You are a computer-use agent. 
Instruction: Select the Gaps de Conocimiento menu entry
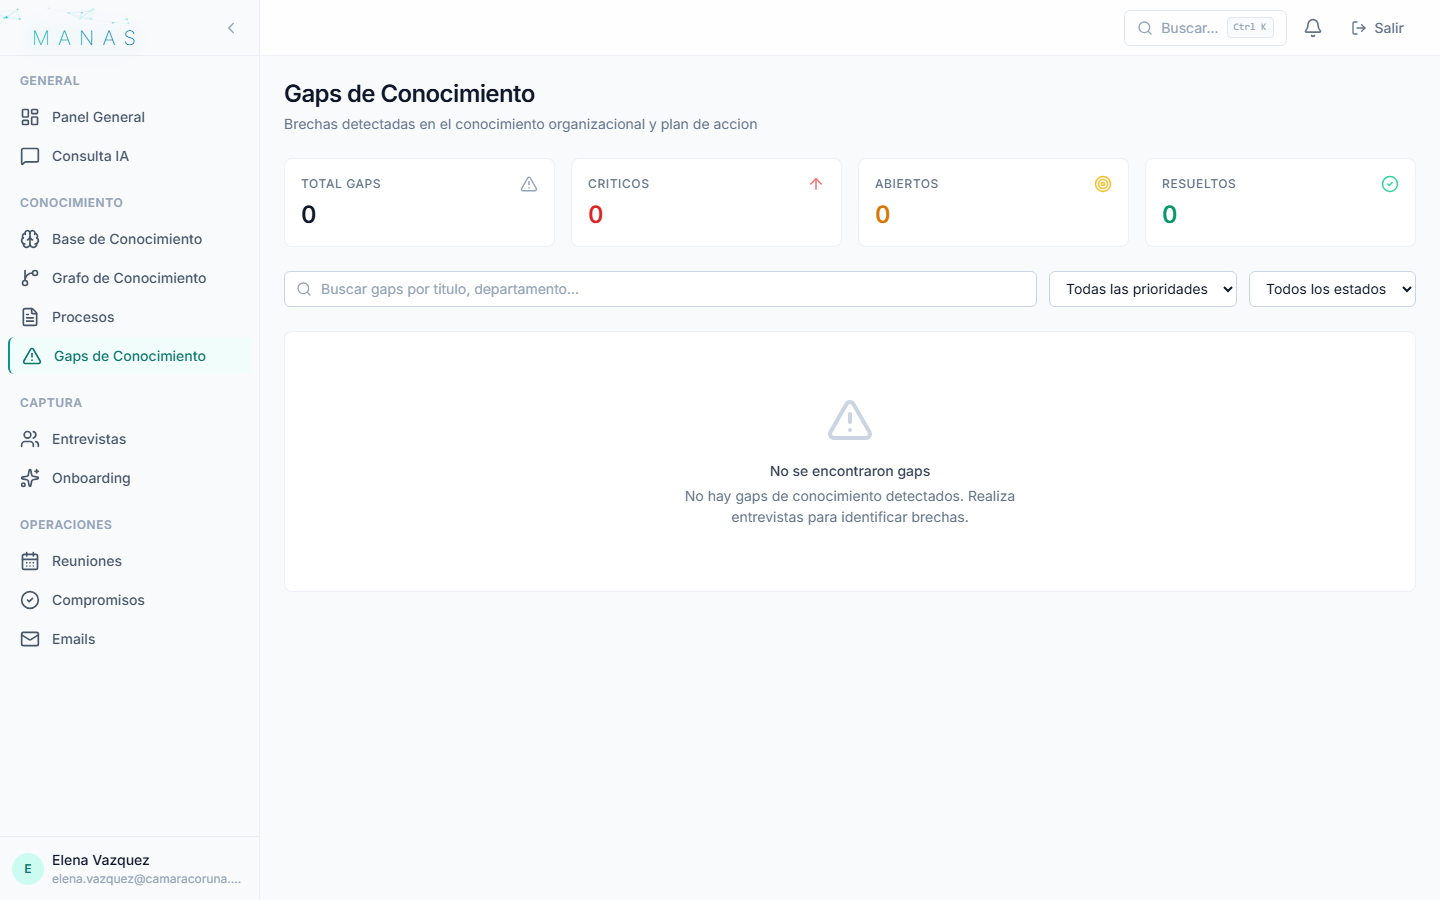coord(129,356)
